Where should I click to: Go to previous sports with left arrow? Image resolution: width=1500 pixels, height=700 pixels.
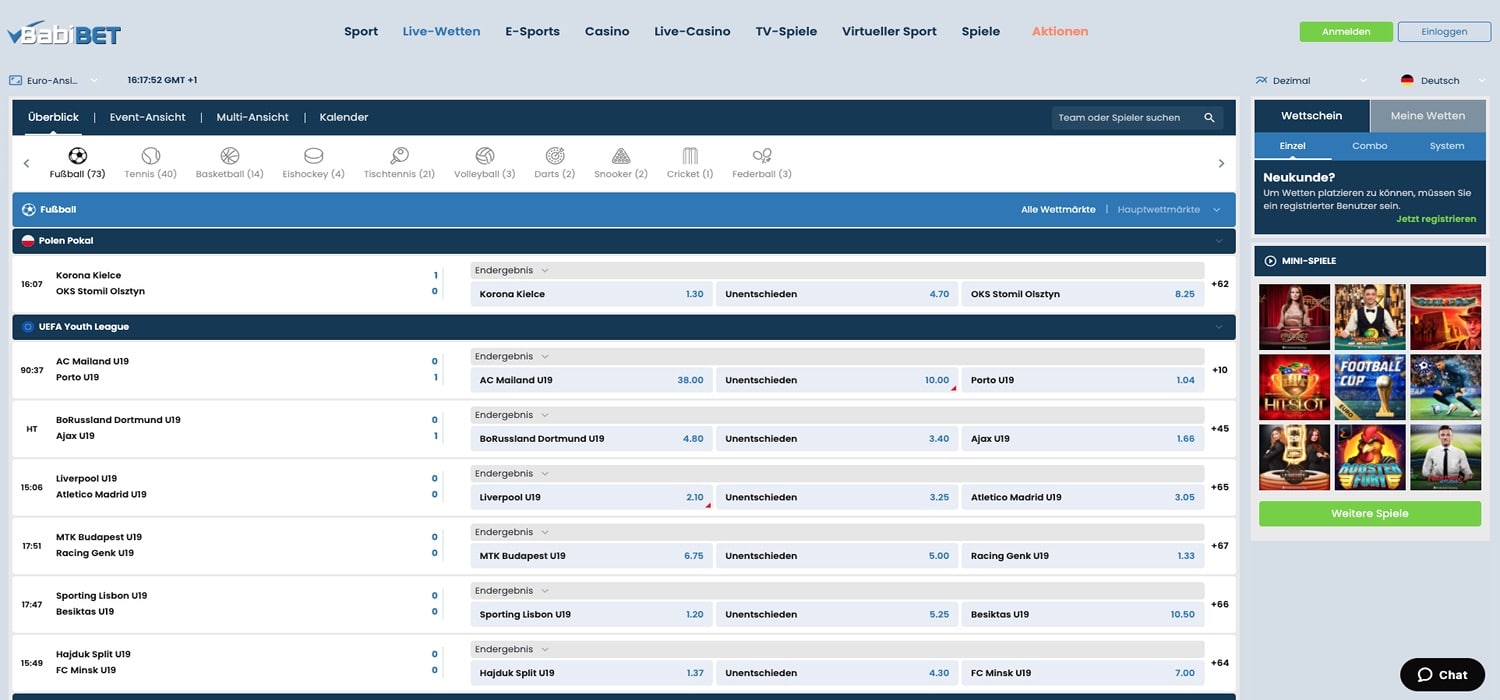27,163
